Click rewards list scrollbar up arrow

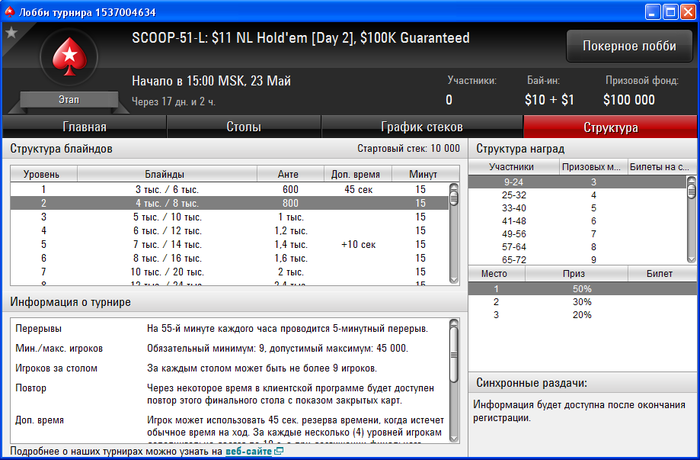click(691, 180)
